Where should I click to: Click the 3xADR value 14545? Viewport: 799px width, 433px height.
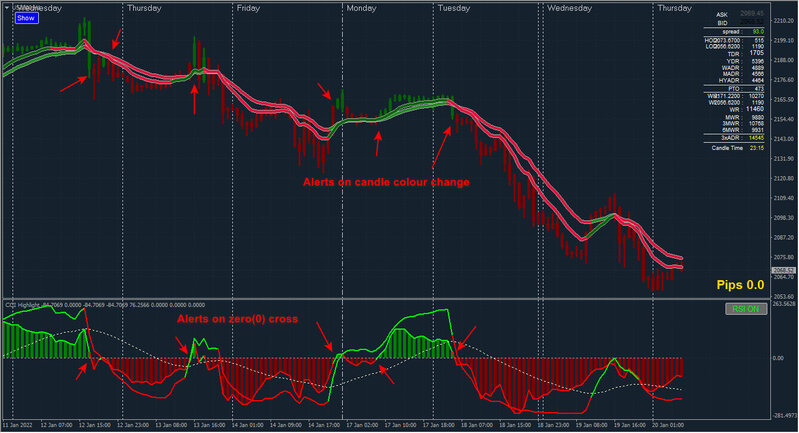(756, 138)
